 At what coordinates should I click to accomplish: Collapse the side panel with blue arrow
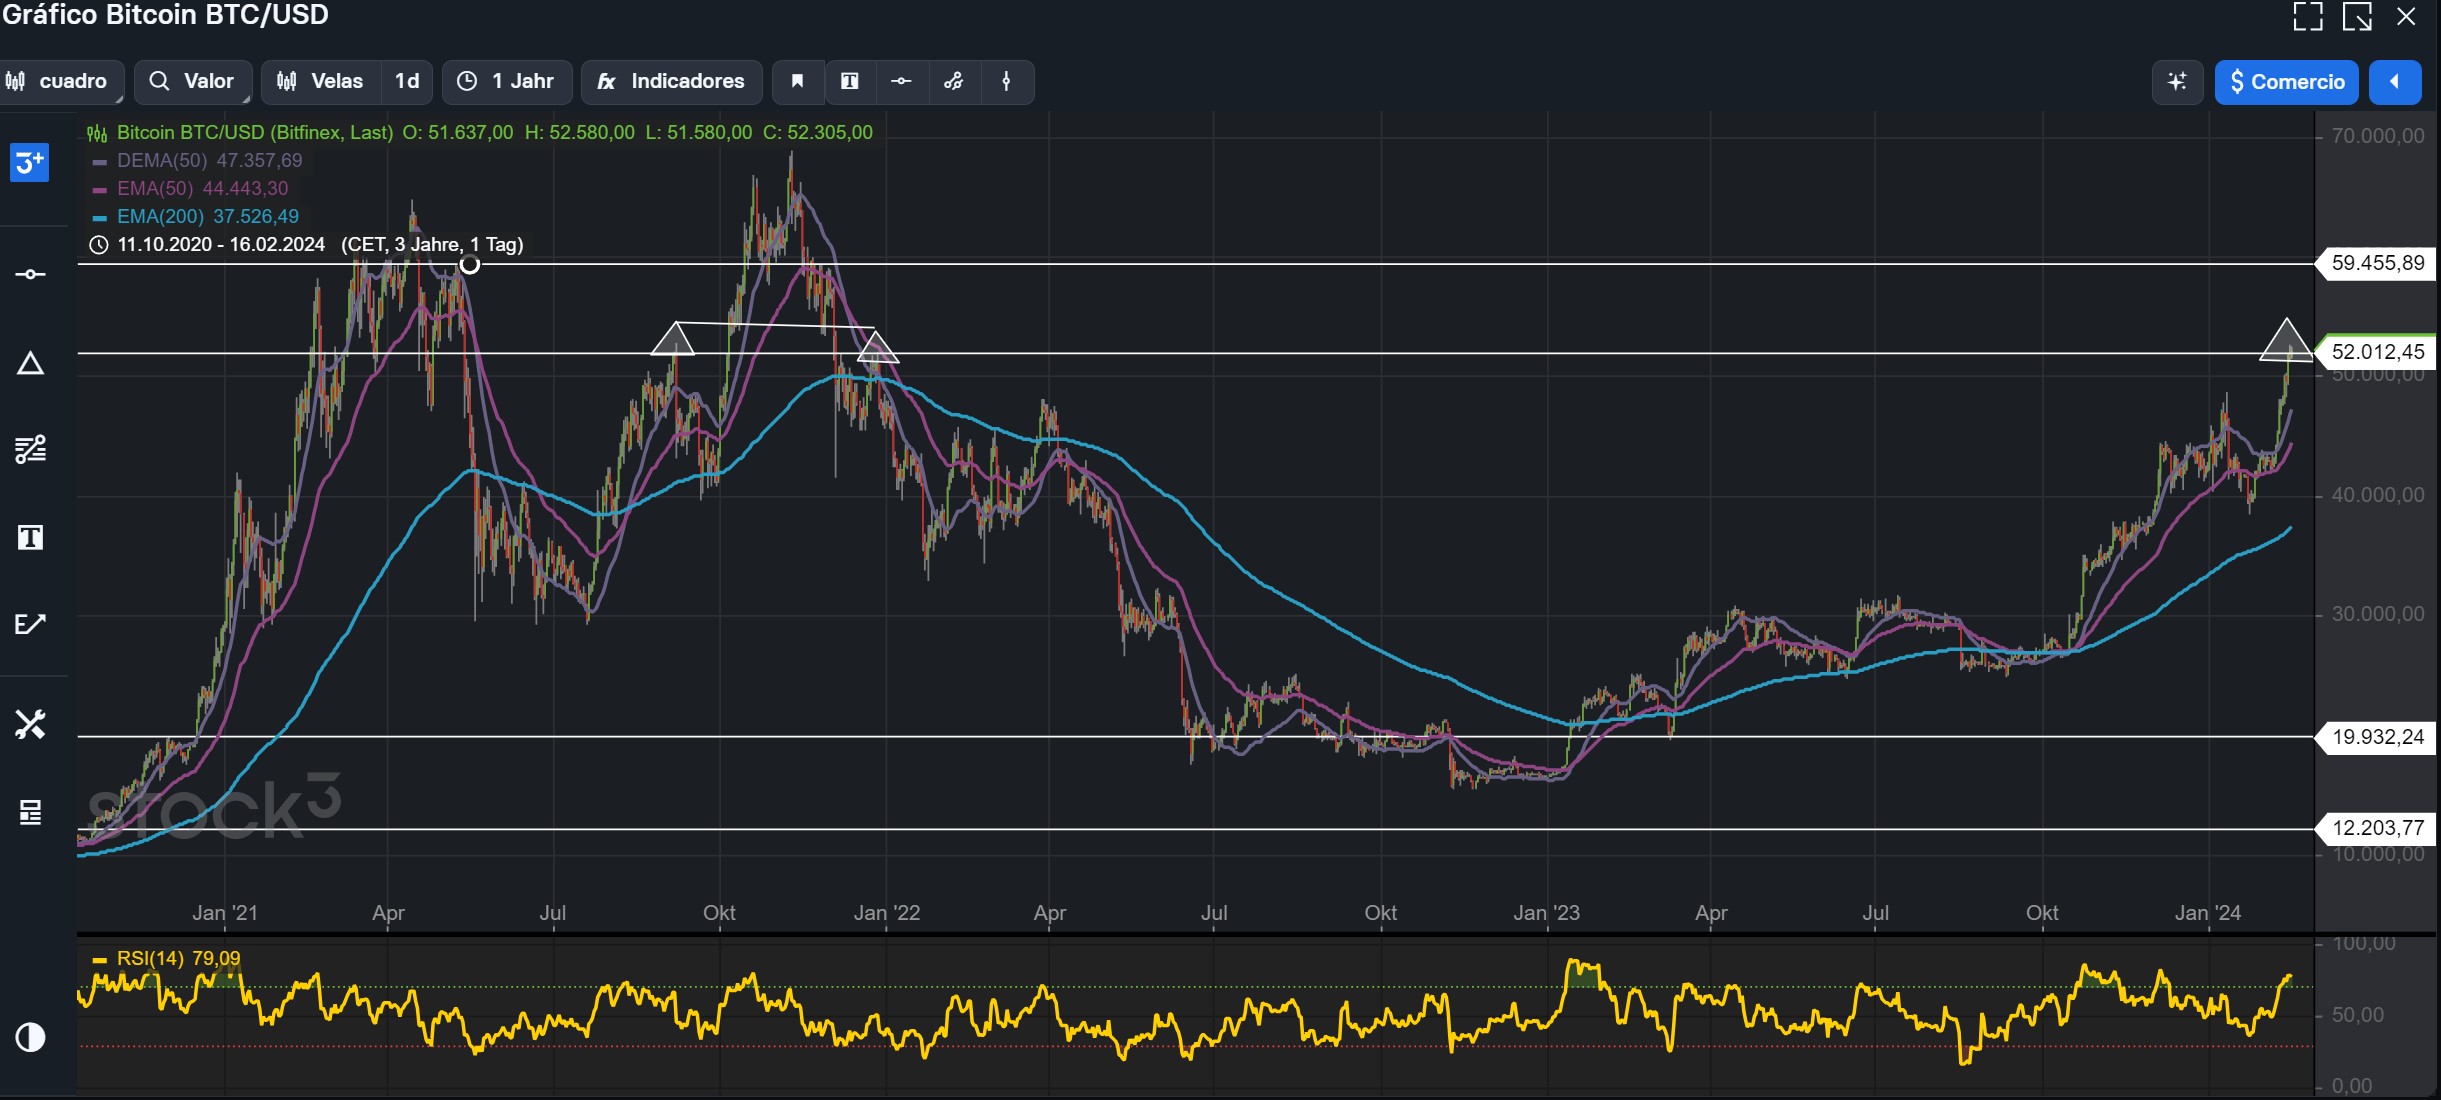point(2394,81)
